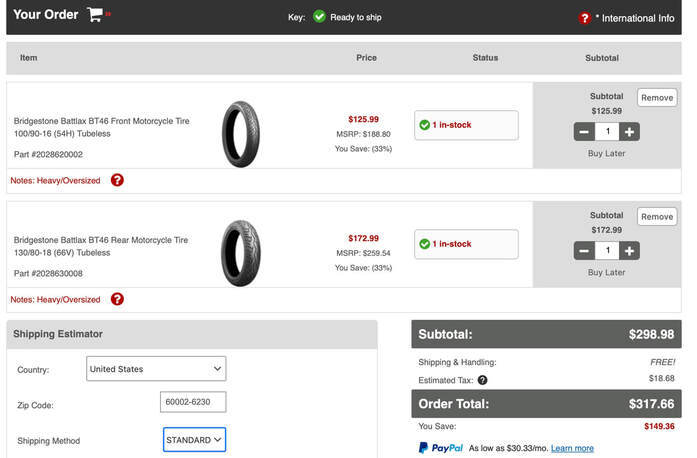Click the green Ready to ship checkmark icon

coord(319,17)
